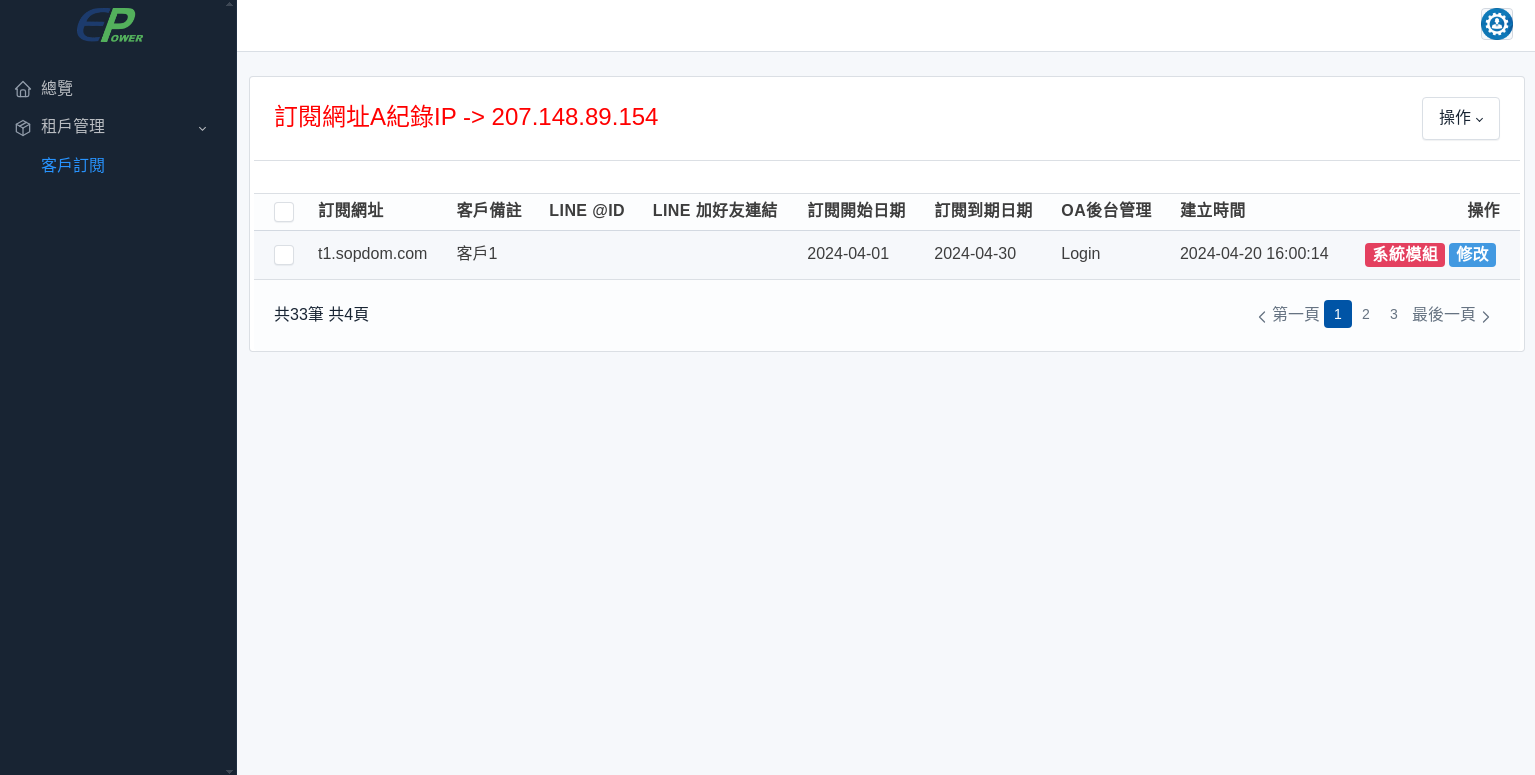Click the 訂閱到期日期 column header
Viewport: 1535px width, 775px height.
point(983,211)
